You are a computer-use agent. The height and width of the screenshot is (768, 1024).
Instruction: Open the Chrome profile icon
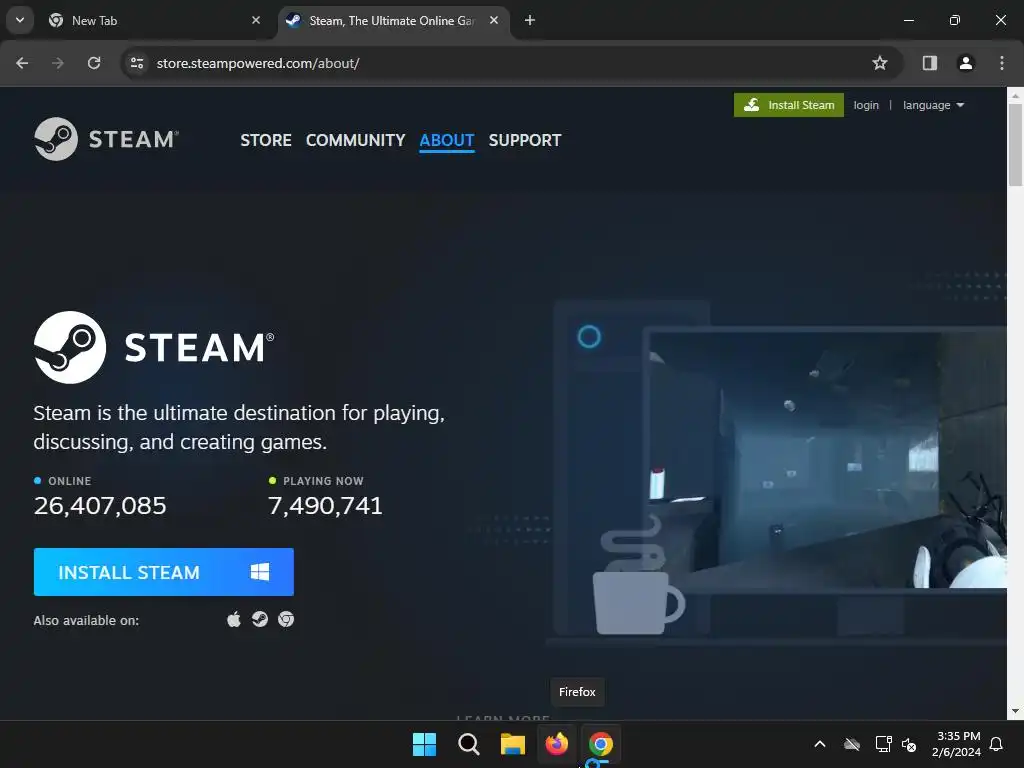966,63
